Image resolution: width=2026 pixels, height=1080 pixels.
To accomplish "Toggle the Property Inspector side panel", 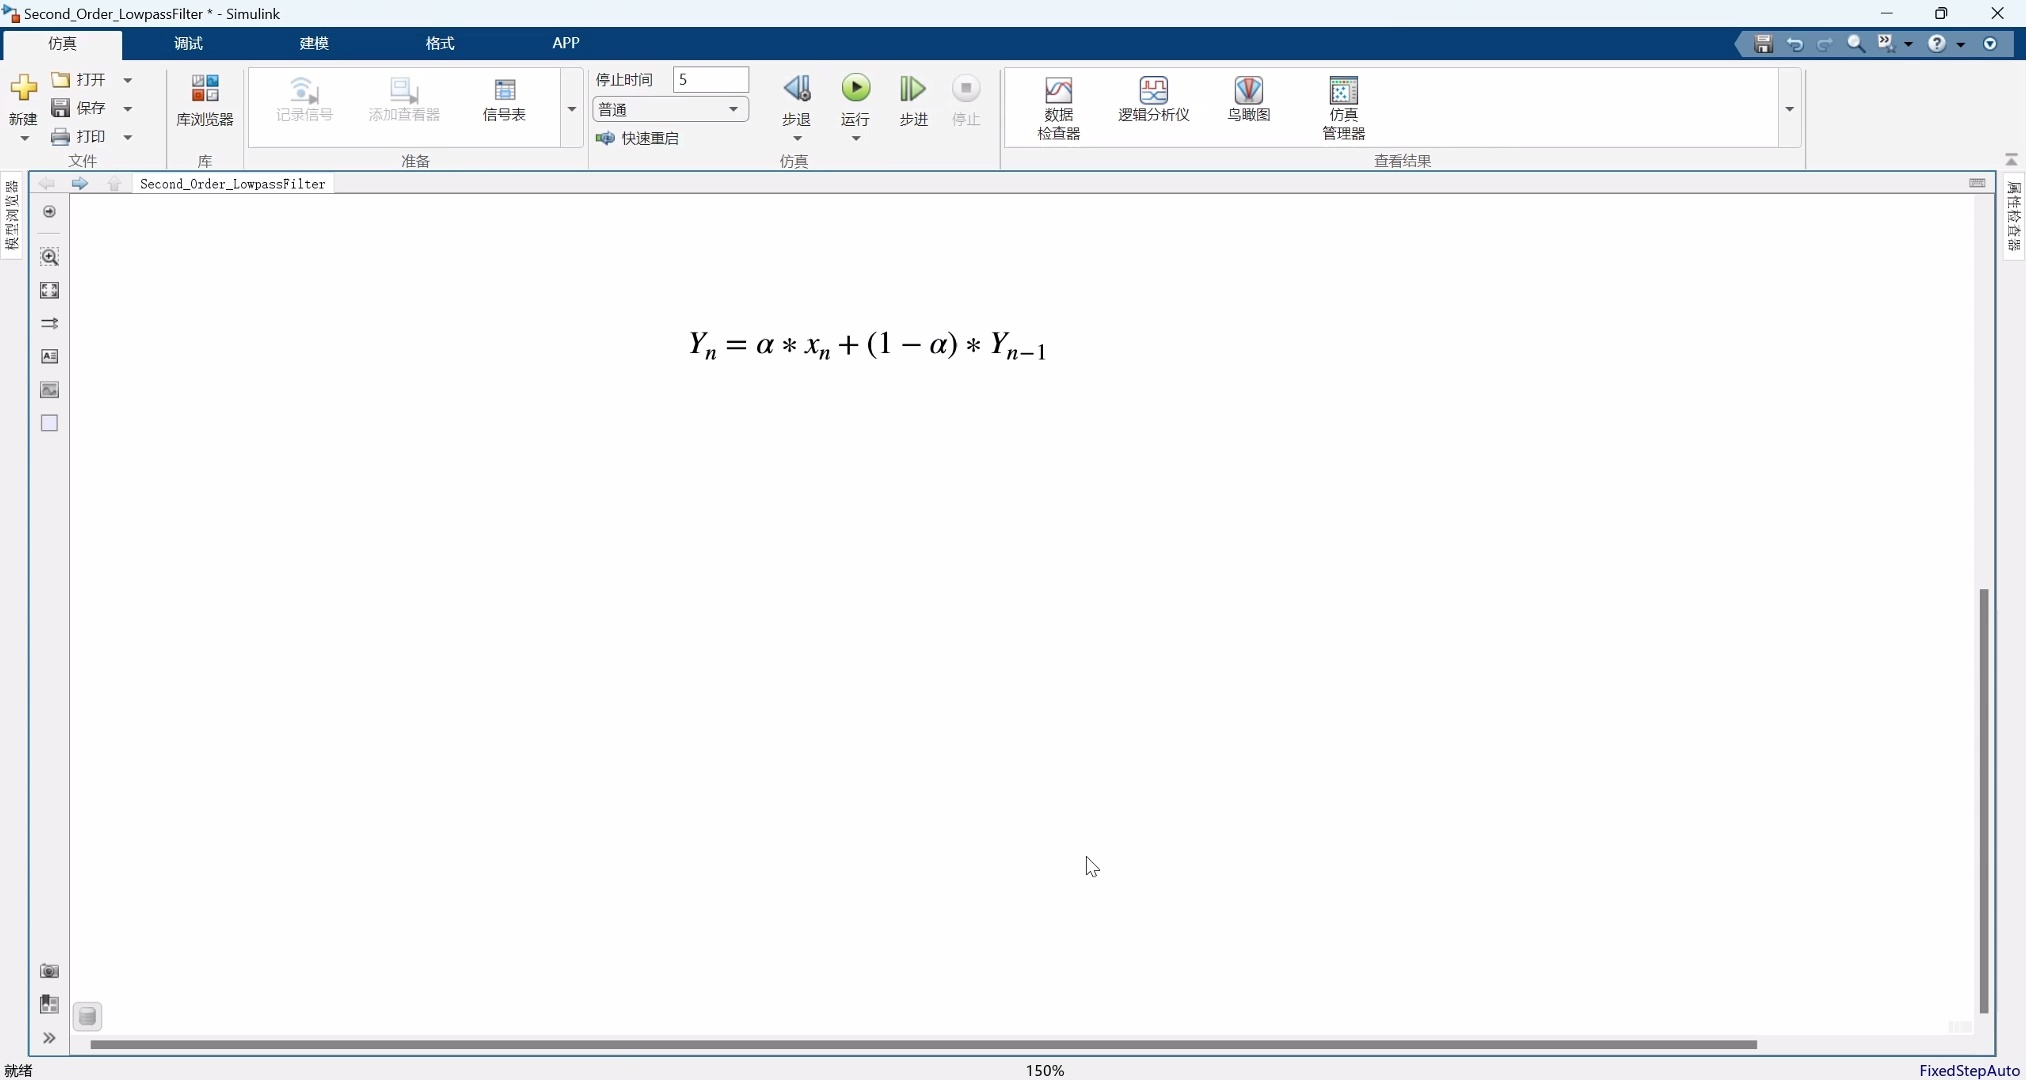I will click(x=2013, y=215).
